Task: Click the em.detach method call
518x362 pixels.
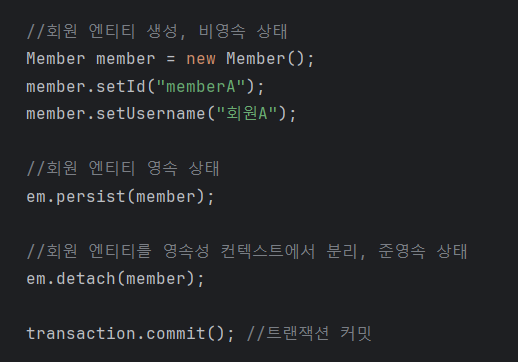Action: pyautogui.click(x=115, y=279)
